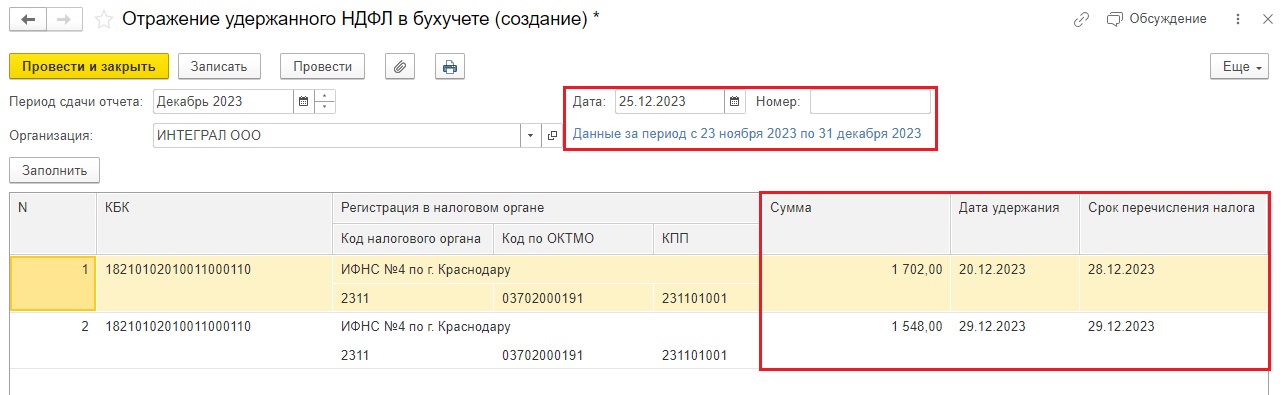Click the Номер input field
The height and width of the screenshot is (395, 1283).
(870, 101)
